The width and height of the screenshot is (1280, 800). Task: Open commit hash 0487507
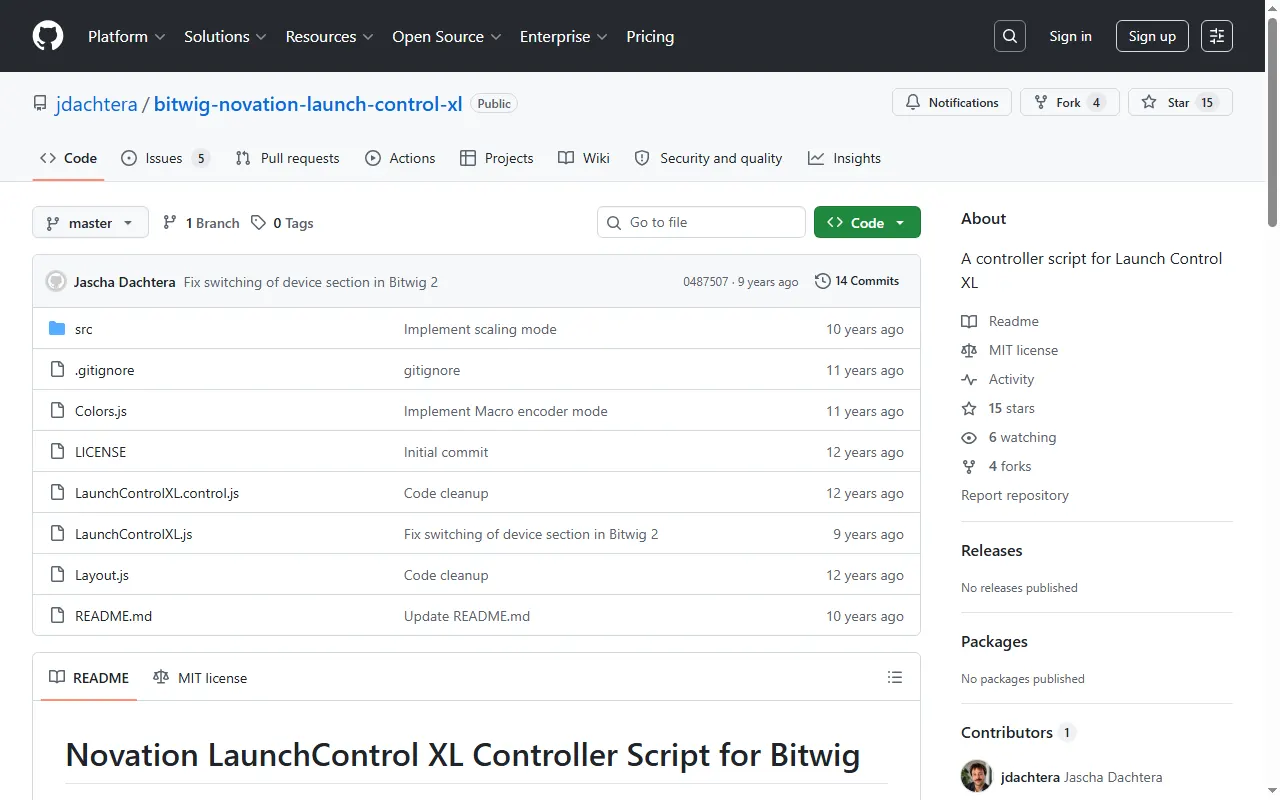[x=706, y=282]
